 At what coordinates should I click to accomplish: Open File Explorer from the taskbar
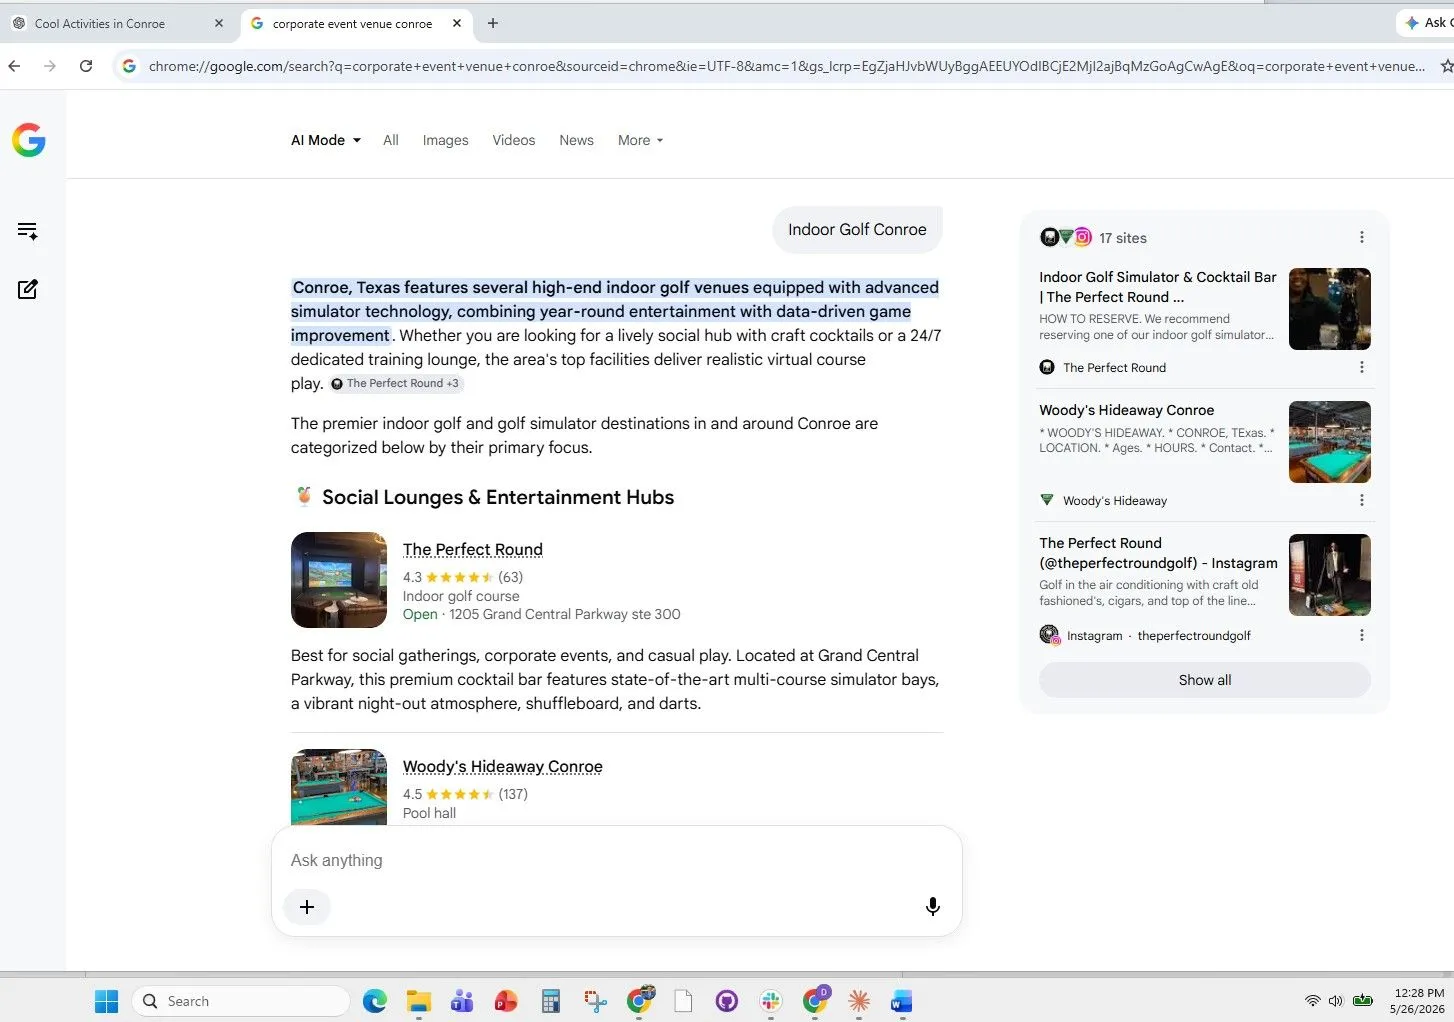click(418, 1001)
